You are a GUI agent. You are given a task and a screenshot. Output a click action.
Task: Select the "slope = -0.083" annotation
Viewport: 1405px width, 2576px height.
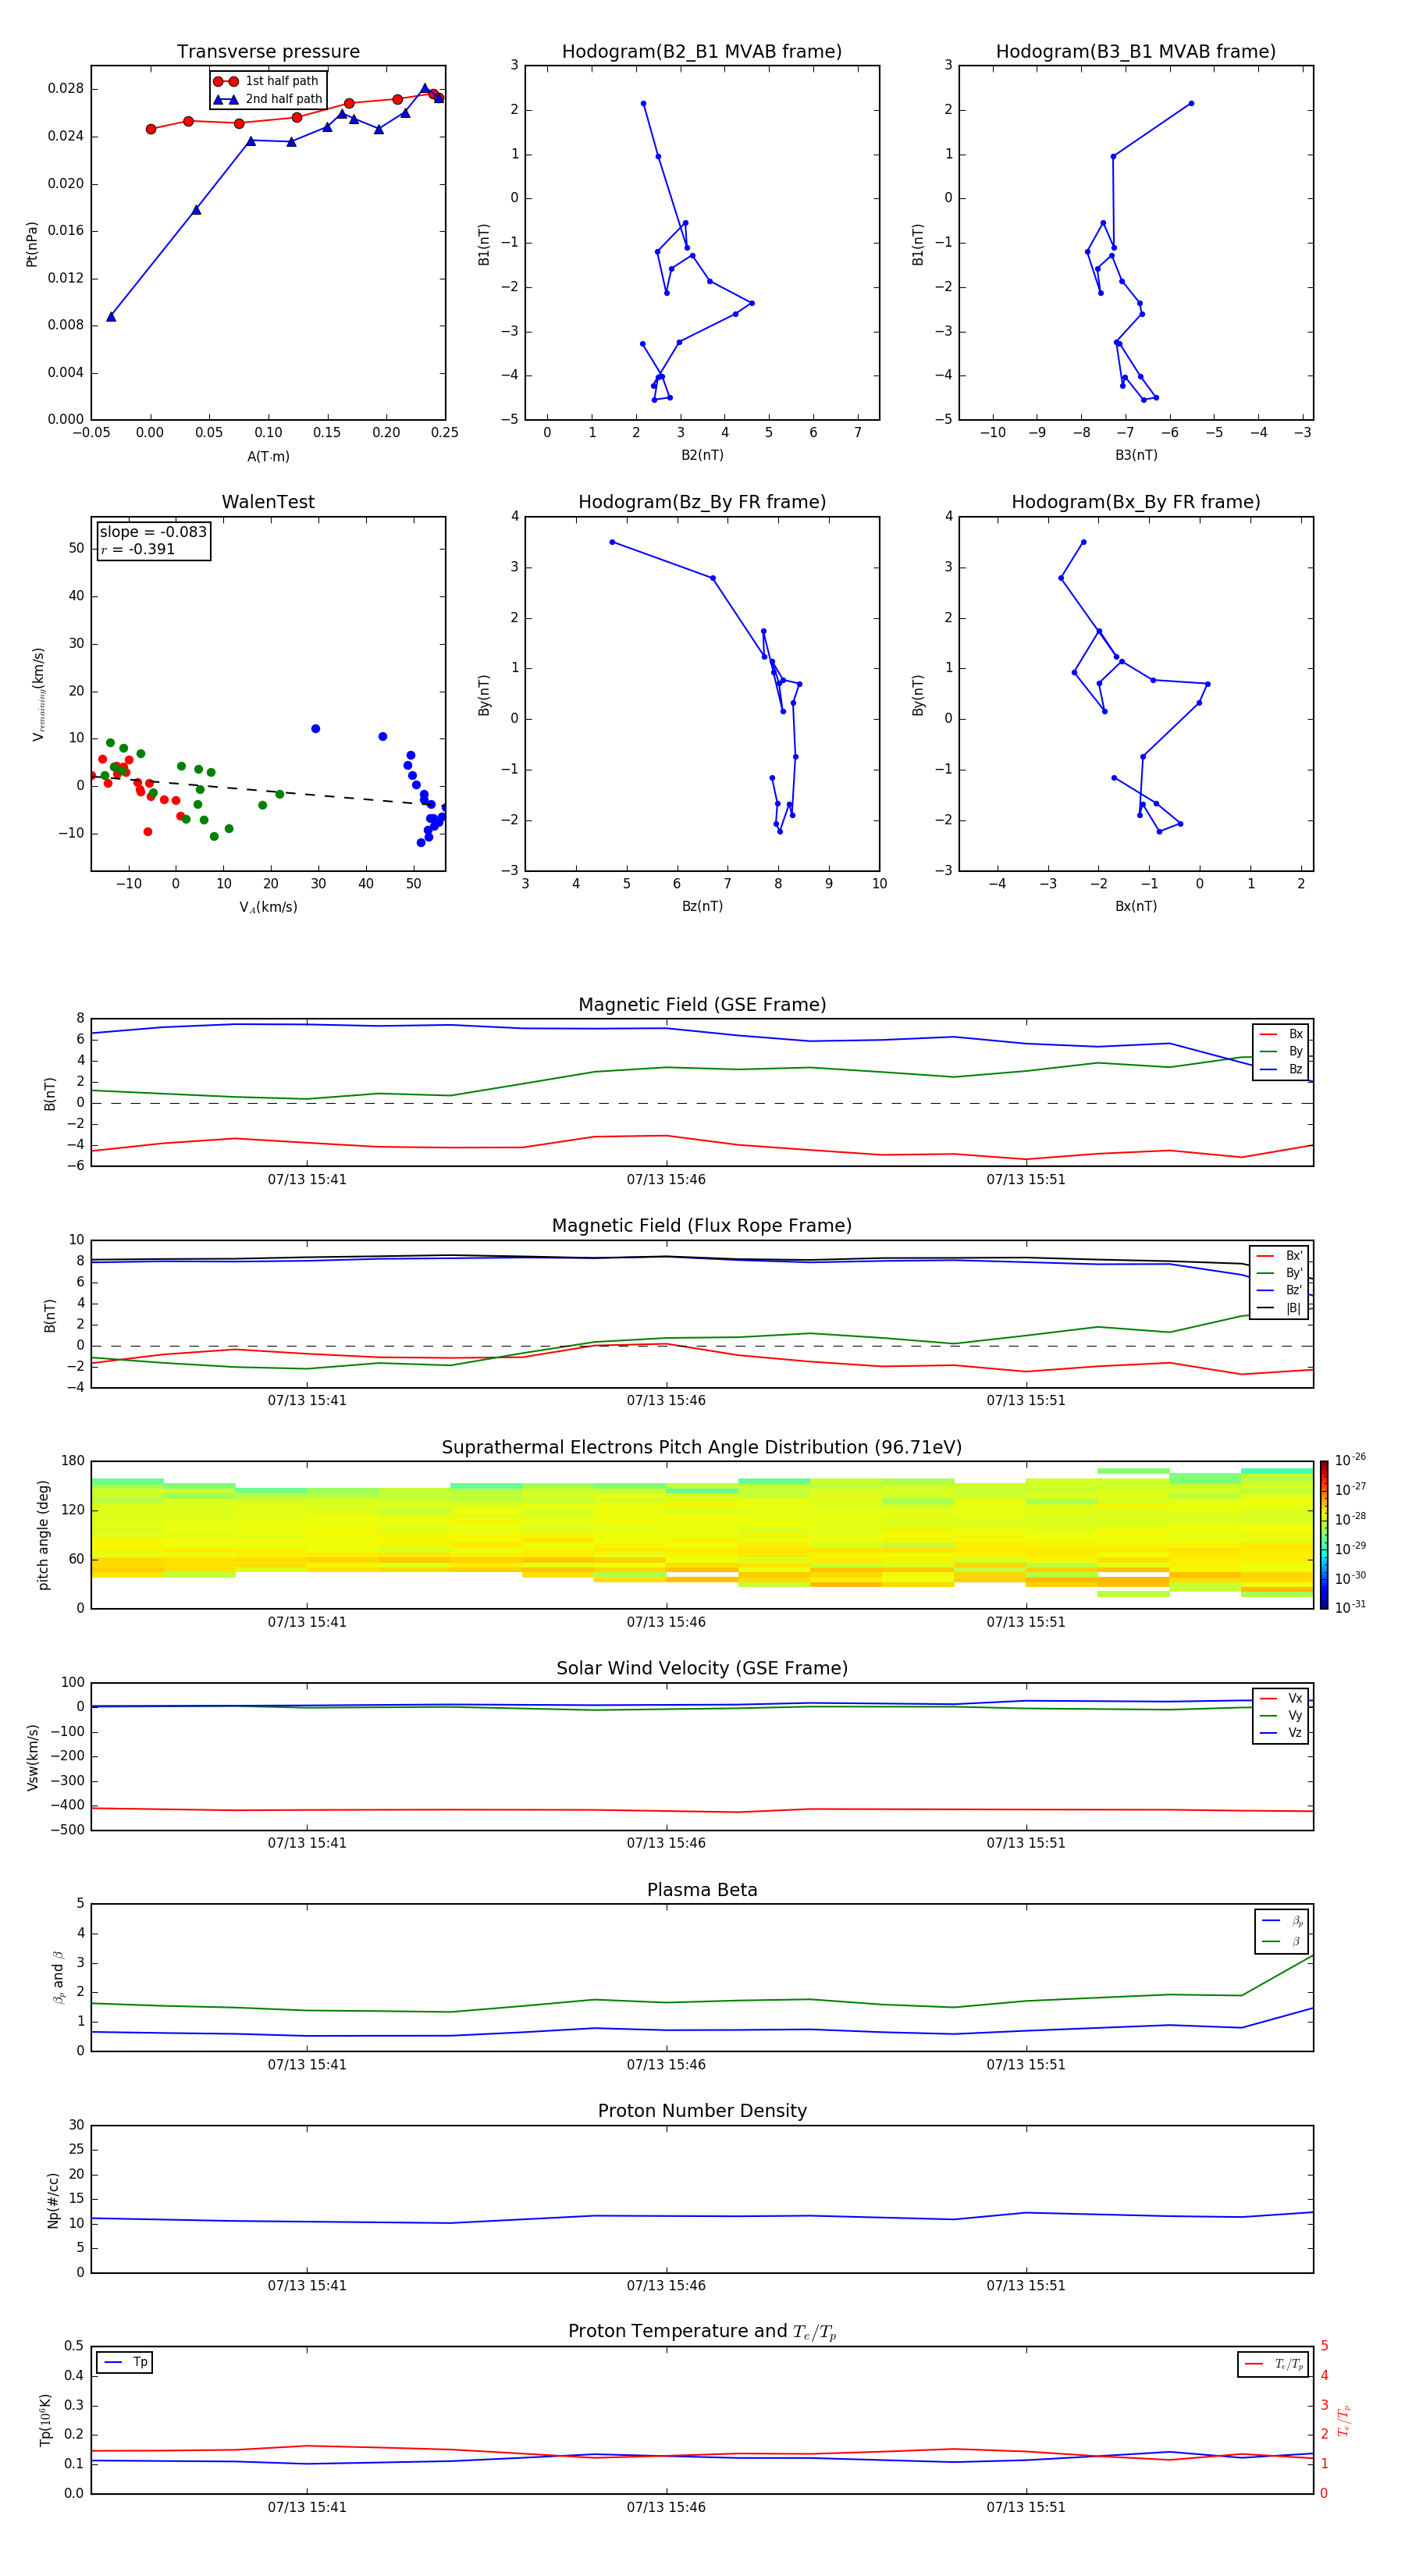pyautogui.click(x=153, y=532)
